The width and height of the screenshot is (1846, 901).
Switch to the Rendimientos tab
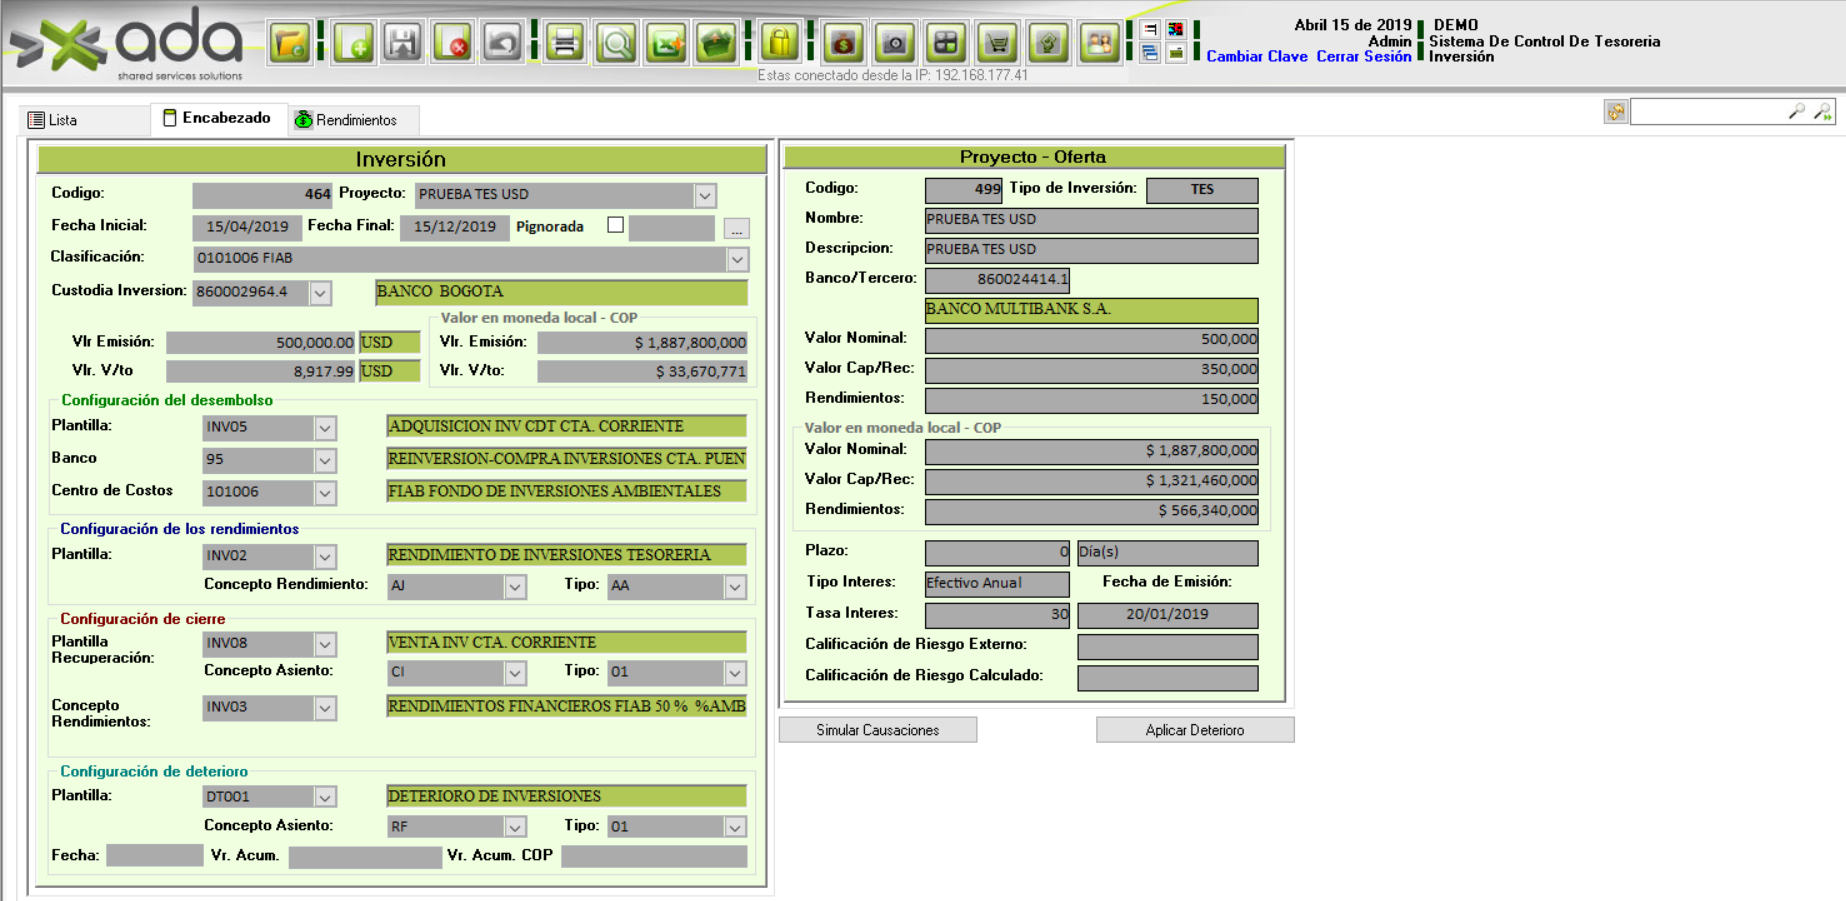click(x=347, y=120)
